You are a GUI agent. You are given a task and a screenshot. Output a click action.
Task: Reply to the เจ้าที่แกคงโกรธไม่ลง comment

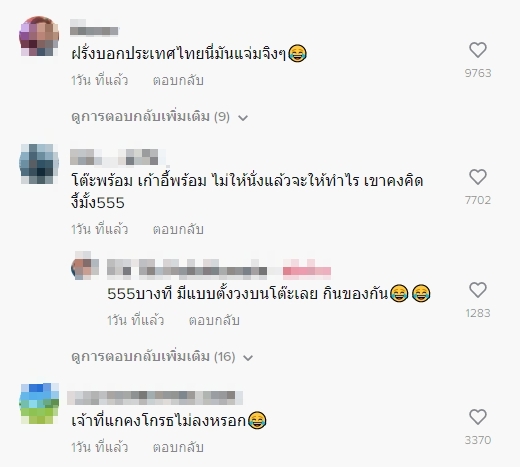[x=178, y=448]
